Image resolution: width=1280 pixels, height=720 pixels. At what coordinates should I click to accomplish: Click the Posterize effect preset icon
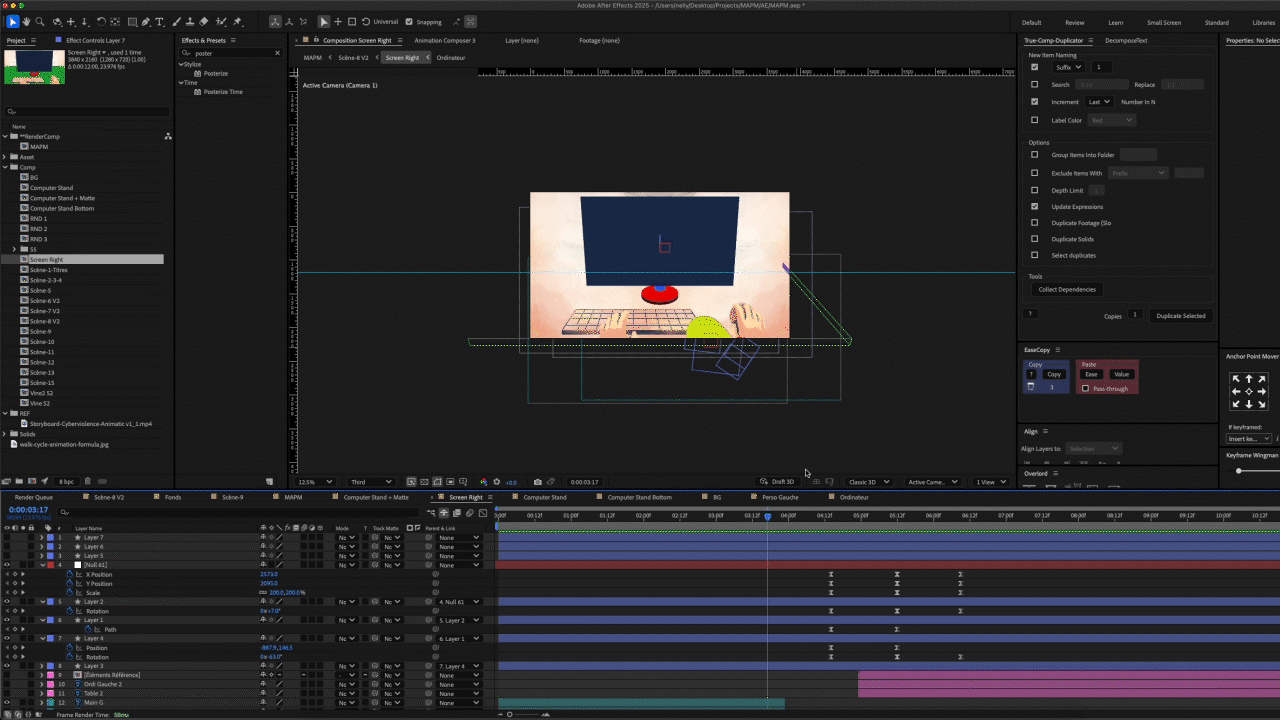(198, 74)
